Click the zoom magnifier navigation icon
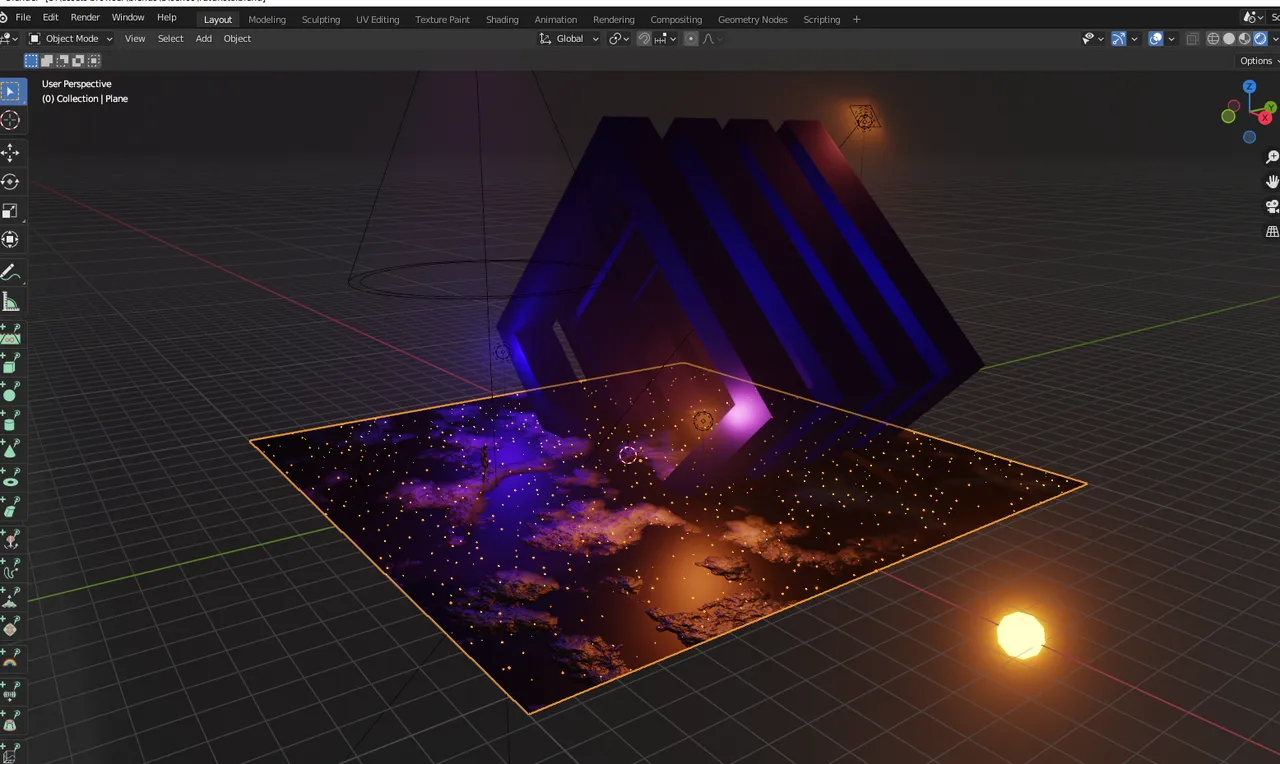 [1272, 157]
